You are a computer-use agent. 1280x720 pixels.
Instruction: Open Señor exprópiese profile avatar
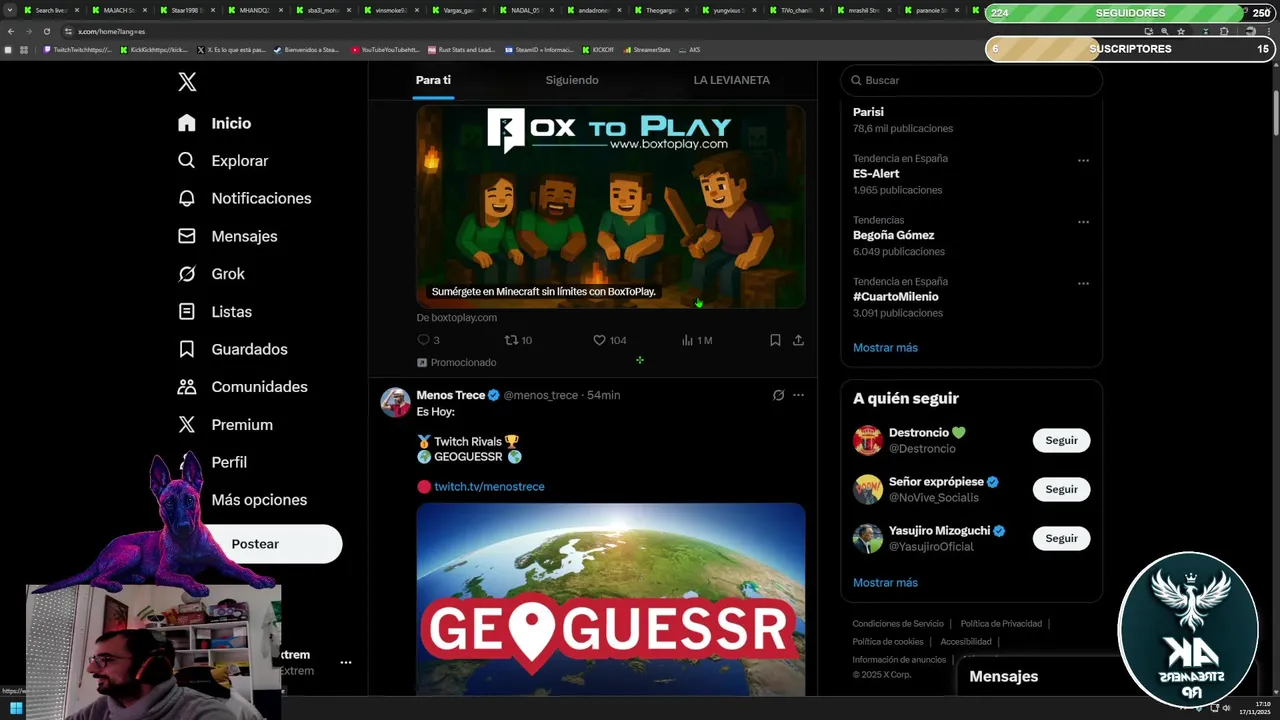pos(868,489)
